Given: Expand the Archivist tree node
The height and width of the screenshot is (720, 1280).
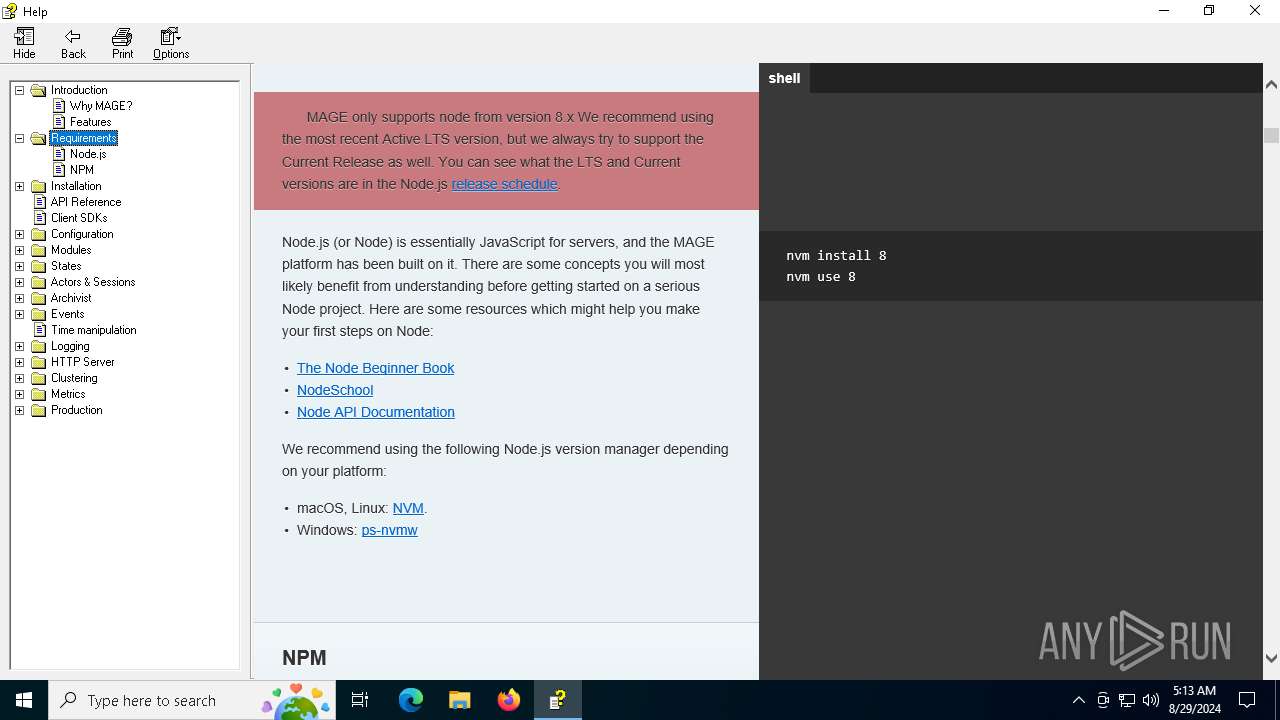Looking at the screenshot, I should [x=19, y=298].
